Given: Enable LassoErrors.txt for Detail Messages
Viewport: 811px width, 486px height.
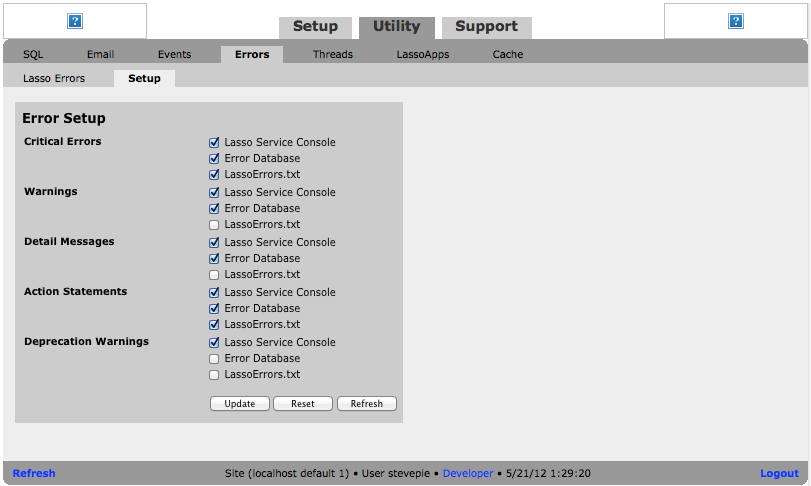Looking at the screenshot, I should (214, 275).
